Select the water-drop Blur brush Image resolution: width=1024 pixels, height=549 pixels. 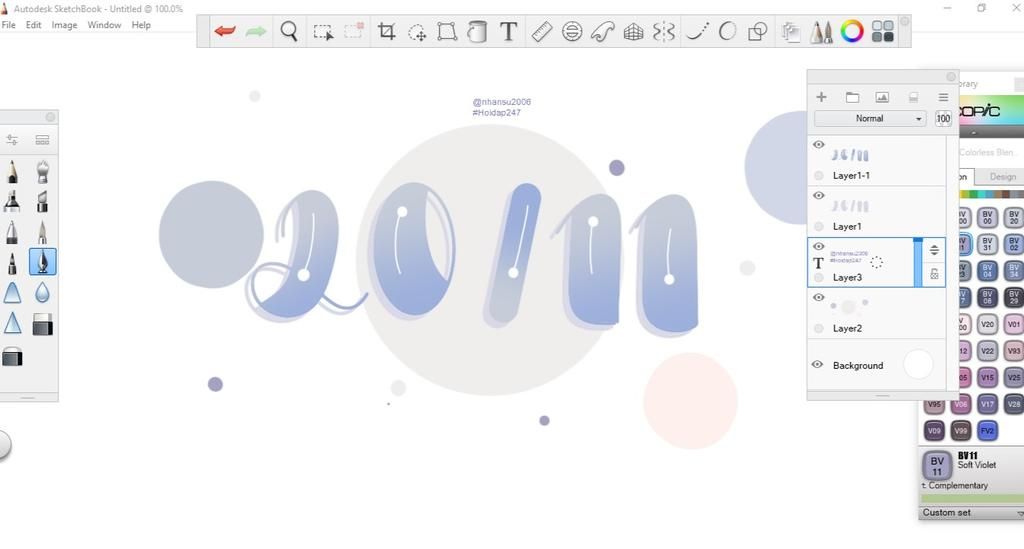[42, 292]
